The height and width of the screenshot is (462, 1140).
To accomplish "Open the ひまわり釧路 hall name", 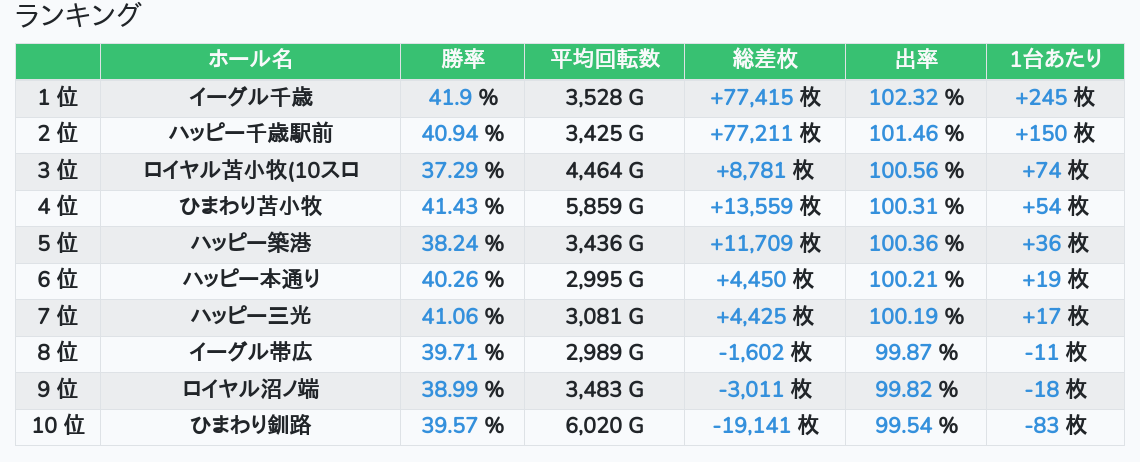I will pos(250,426).
